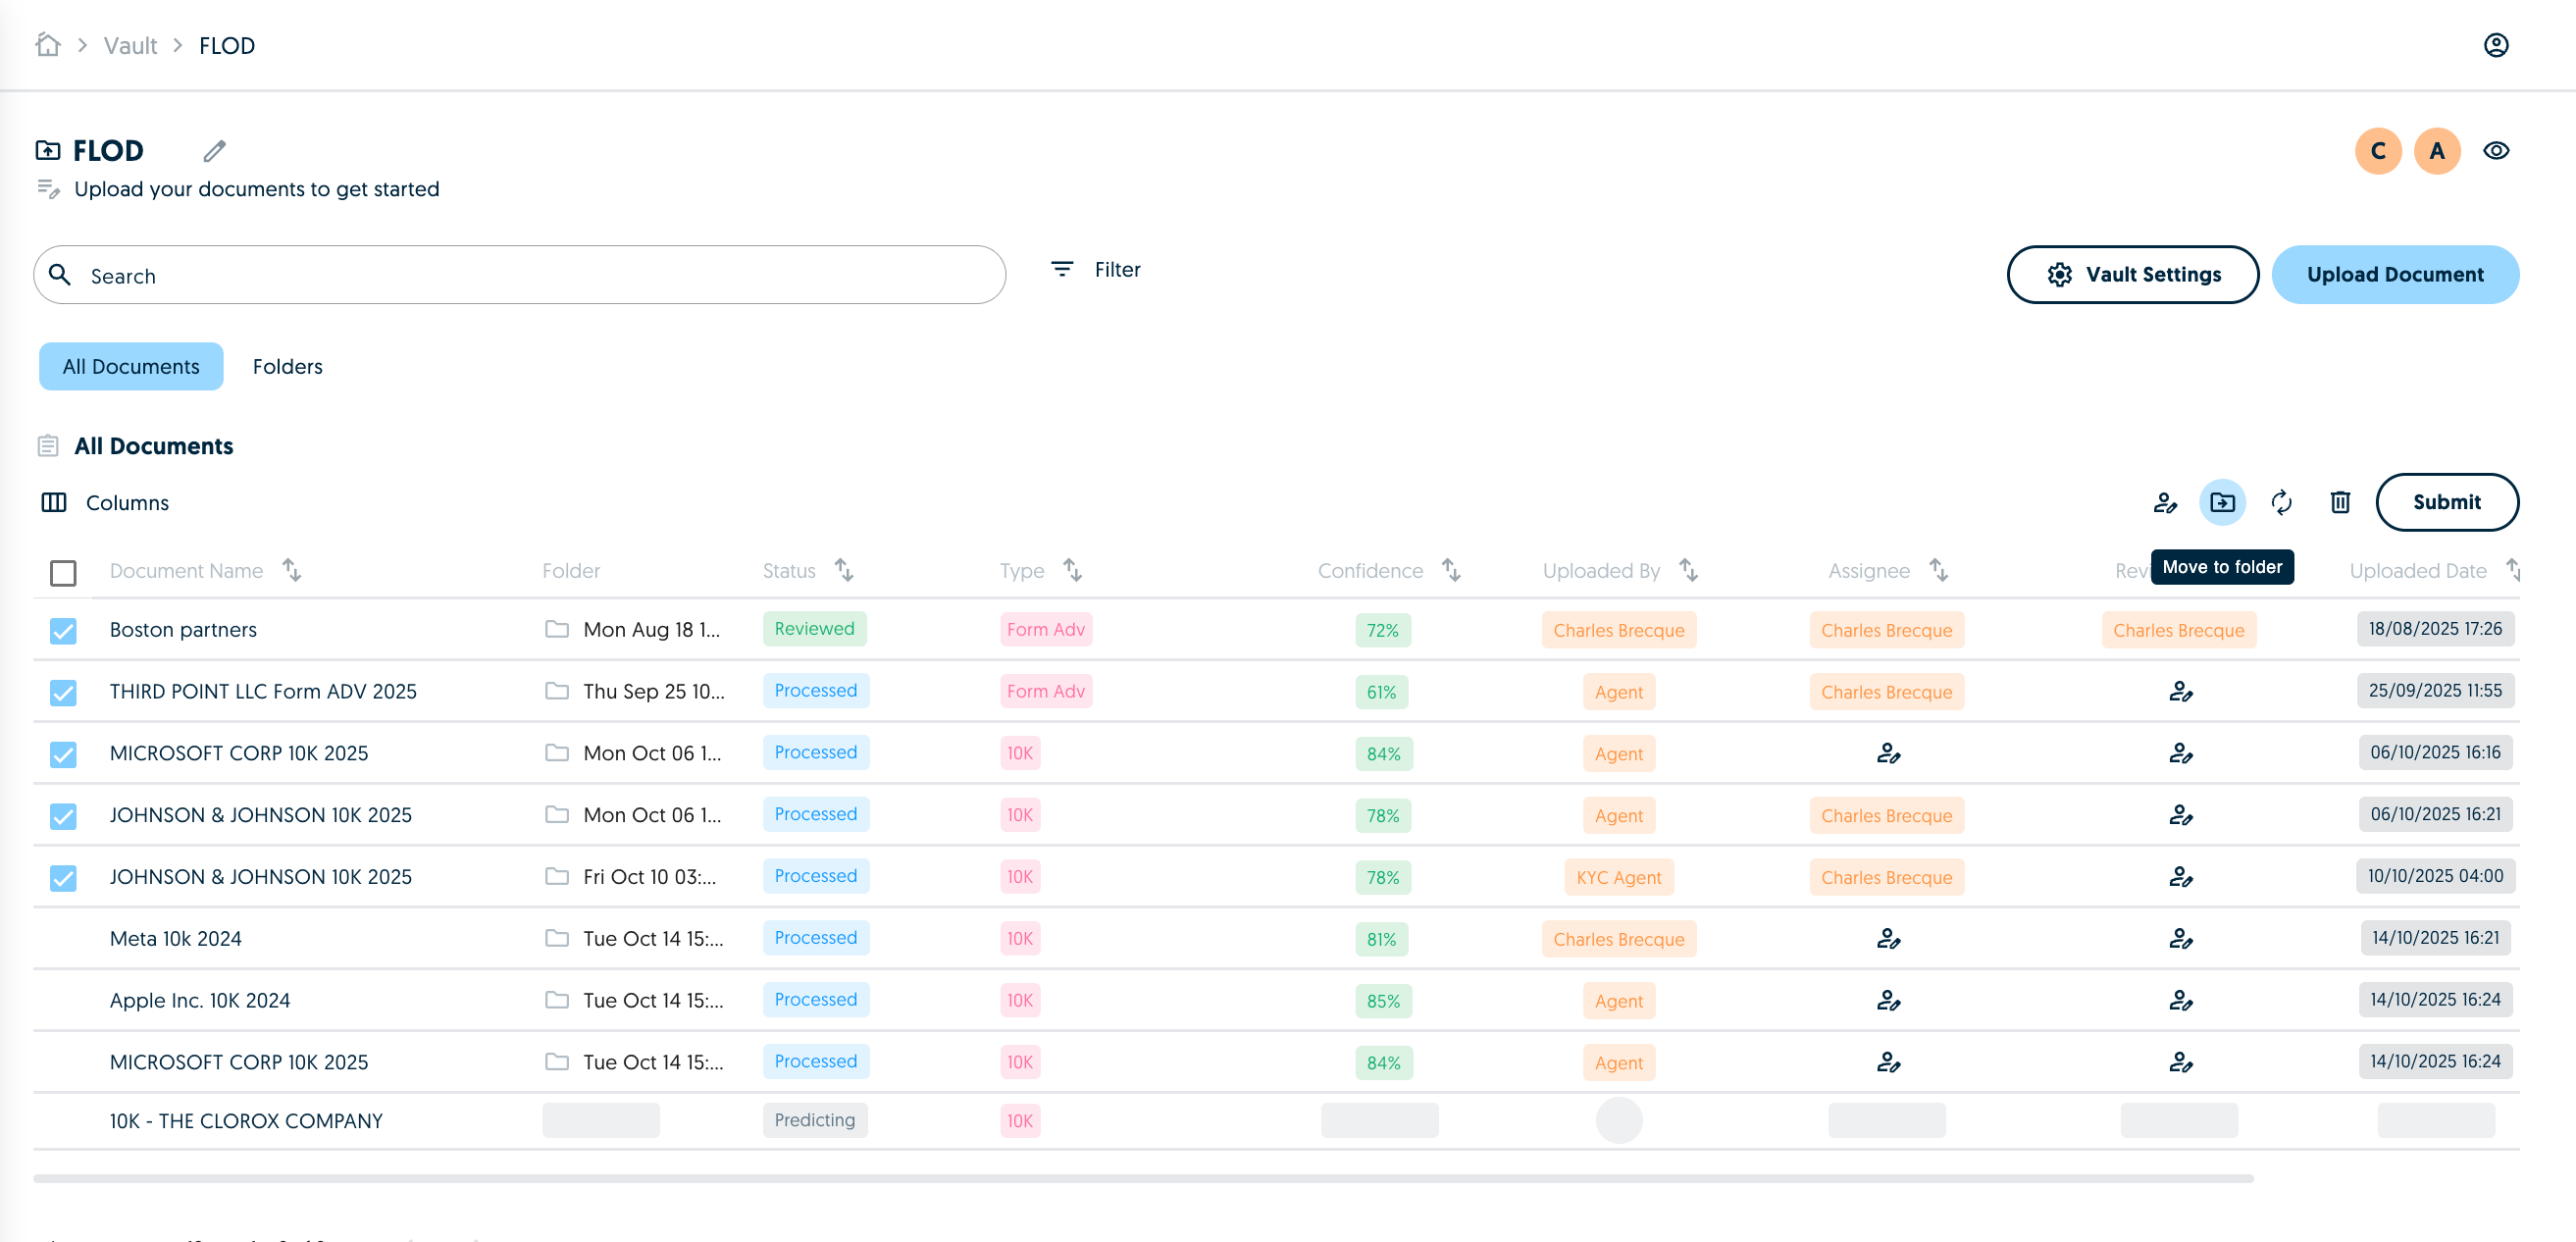Toggle the vault visibility eye icon
The height and width of the screenshot is (1242, 2576).
point(2496,151)
